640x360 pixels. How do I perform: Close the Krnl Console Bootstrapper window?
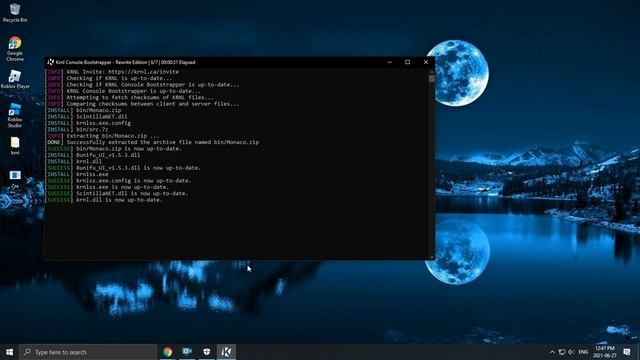pyautogui.click(x=426, y=62)
